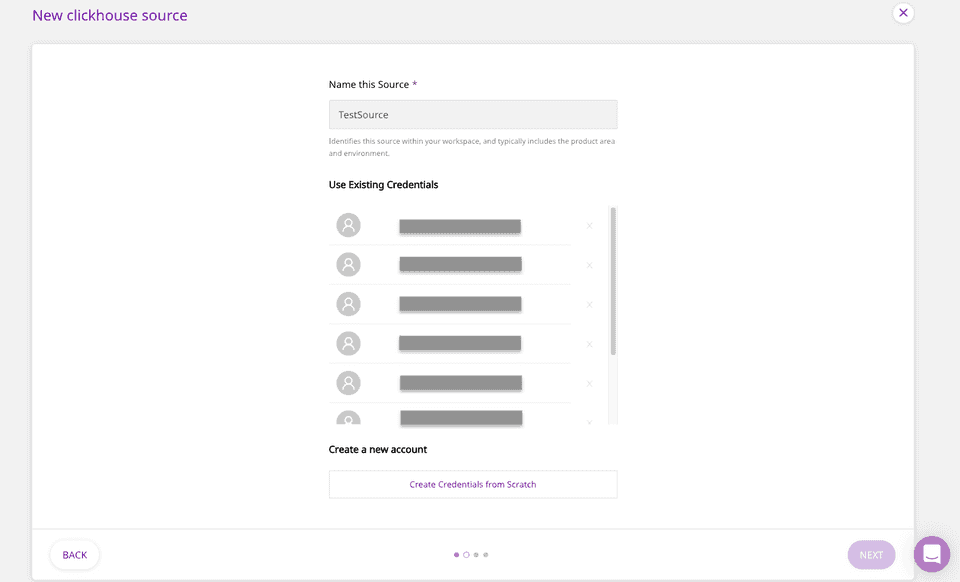Click the credentials list scrollbar
Viewport: 960px width, 582px height.
point(613,282)
